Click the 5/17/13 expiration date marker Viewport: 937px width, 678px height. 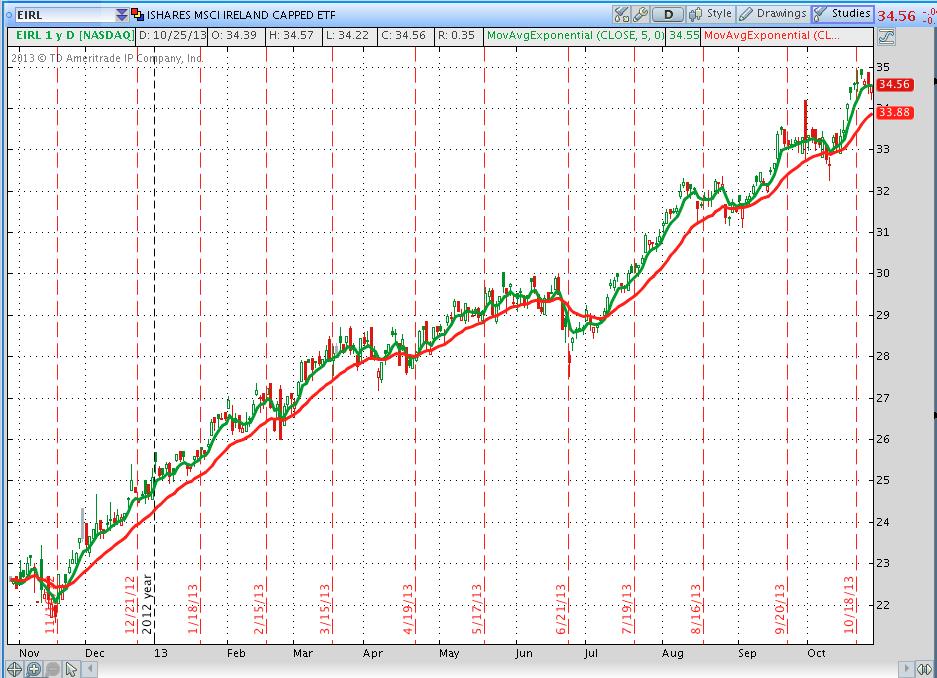[476, 609]
